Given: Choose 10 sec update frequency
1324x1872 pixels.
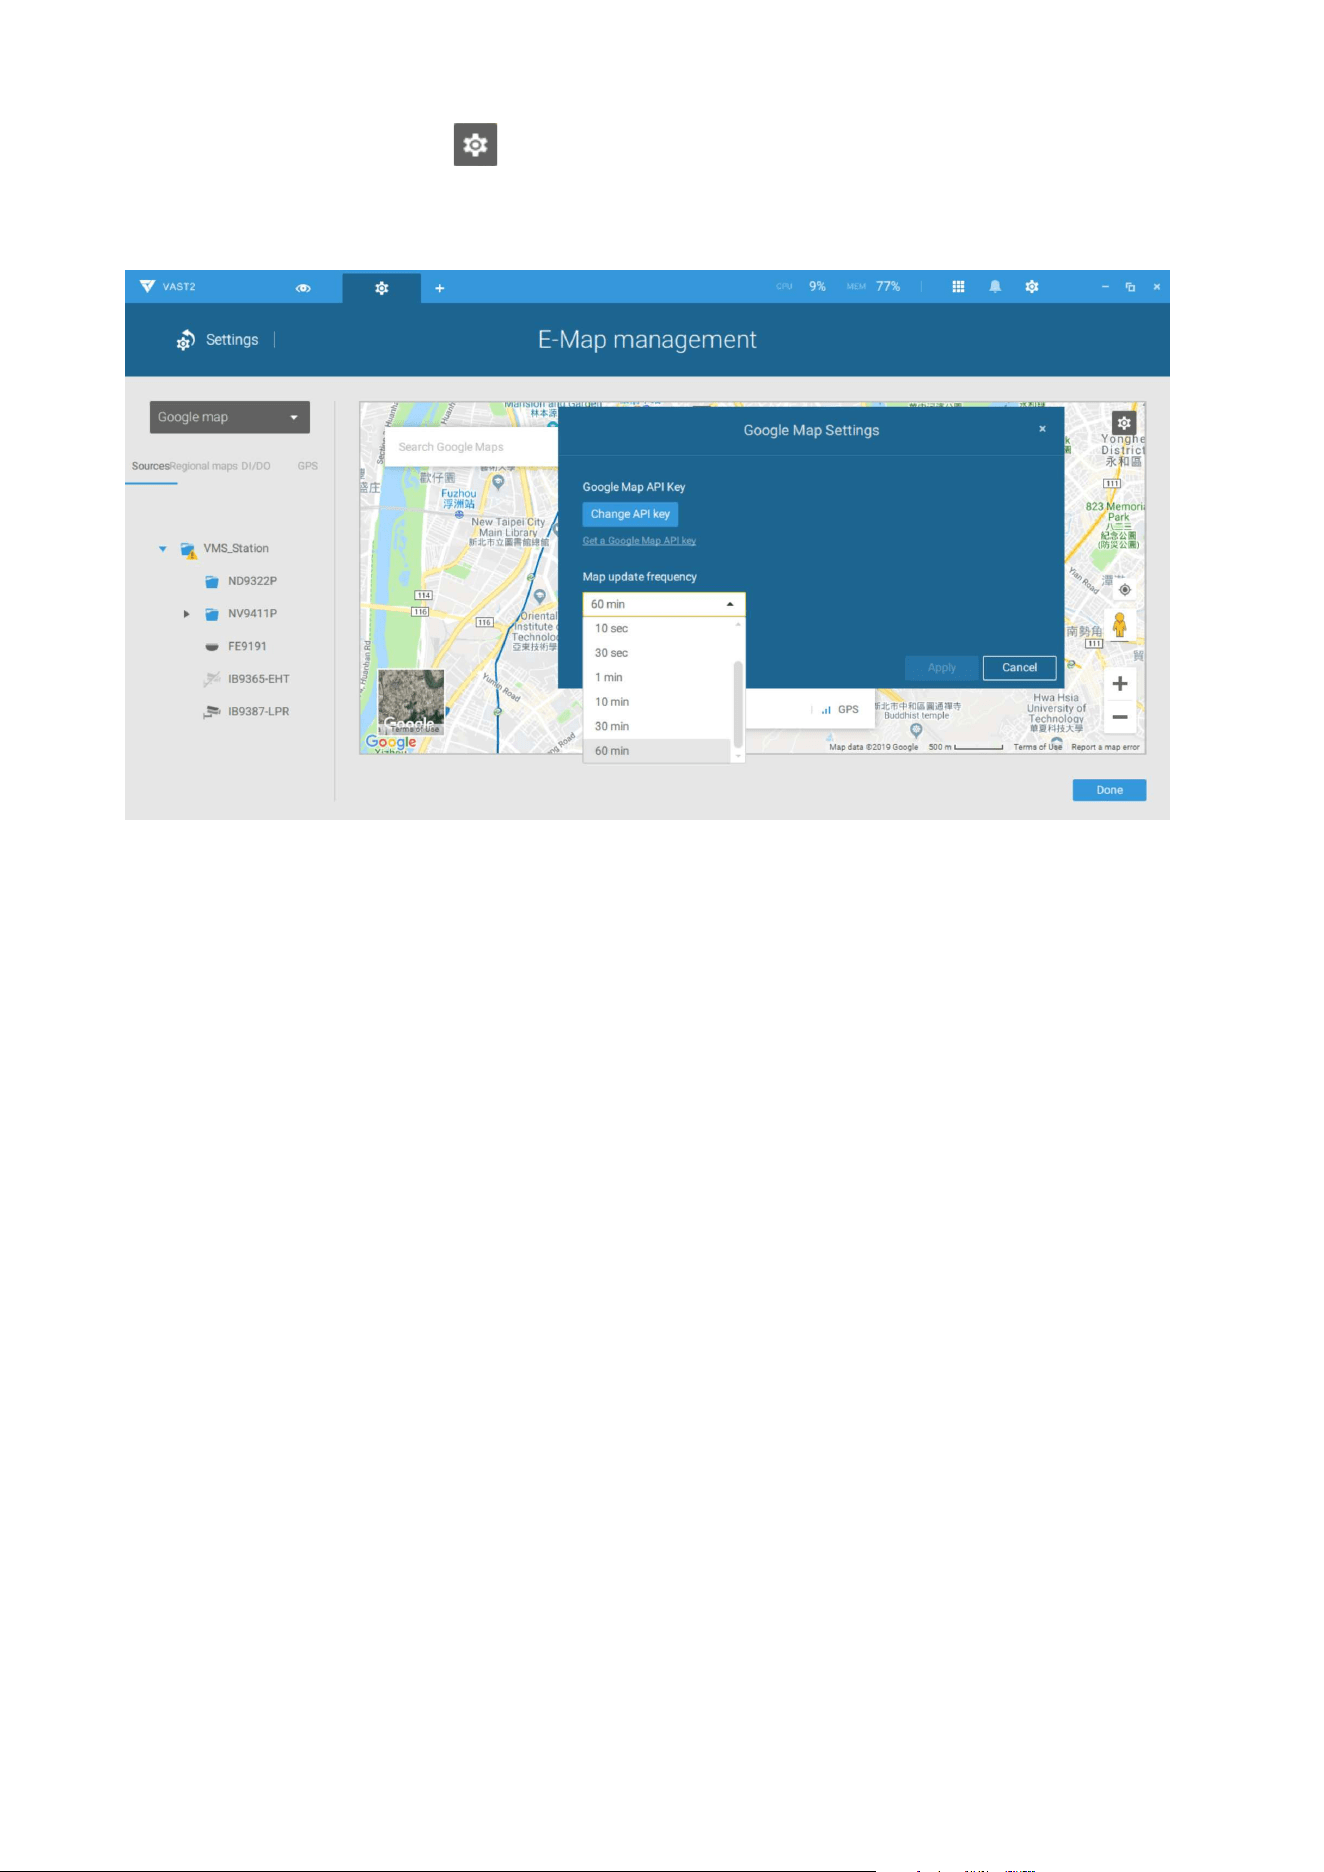Looking at the screenshot, I should [x=659, y=629].
